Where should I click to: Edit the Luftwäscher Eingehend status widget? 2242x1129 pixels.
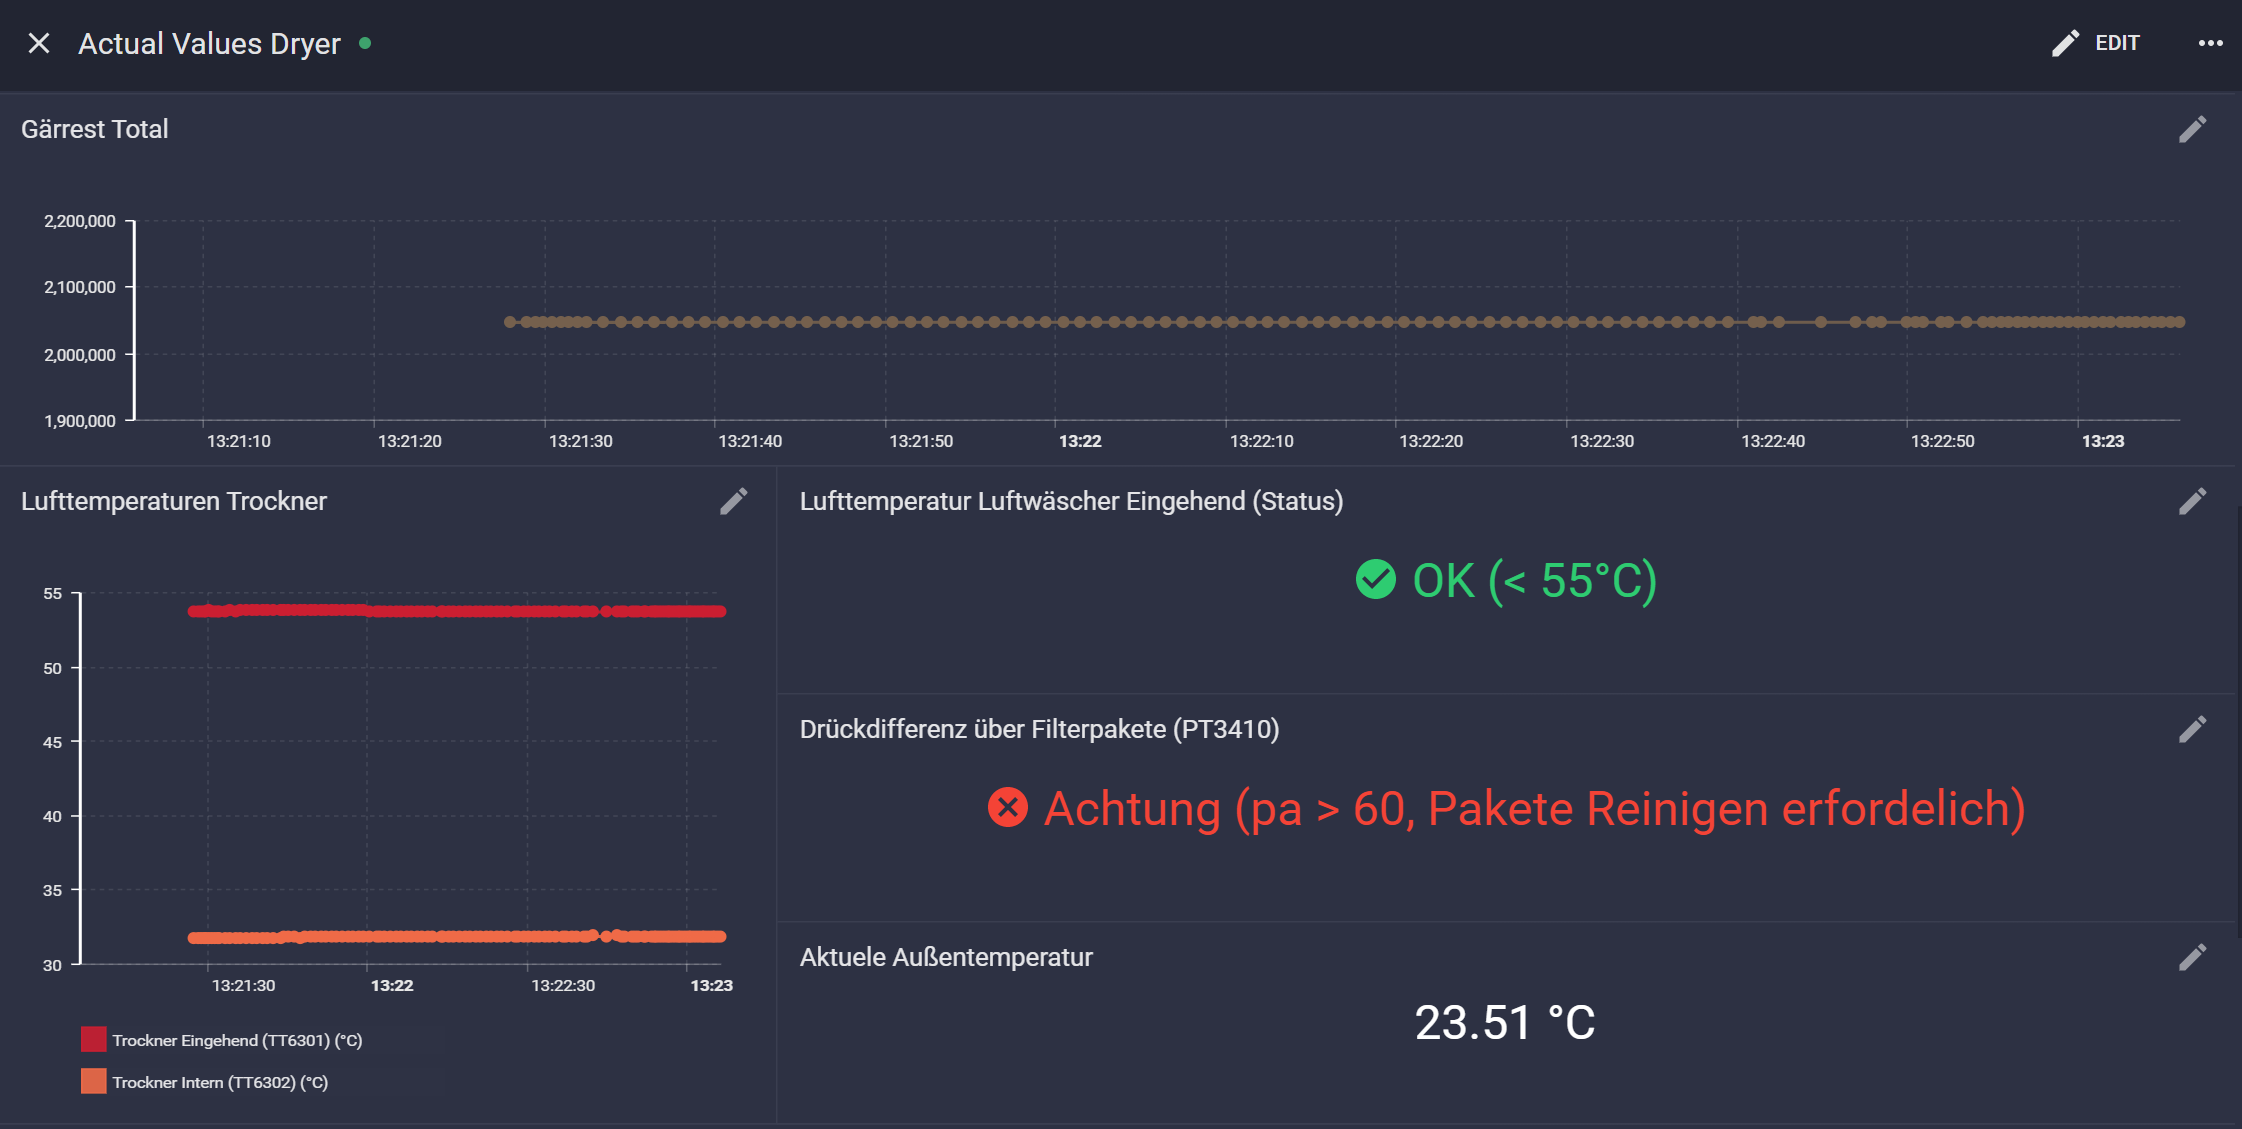tap(2192, 502)
